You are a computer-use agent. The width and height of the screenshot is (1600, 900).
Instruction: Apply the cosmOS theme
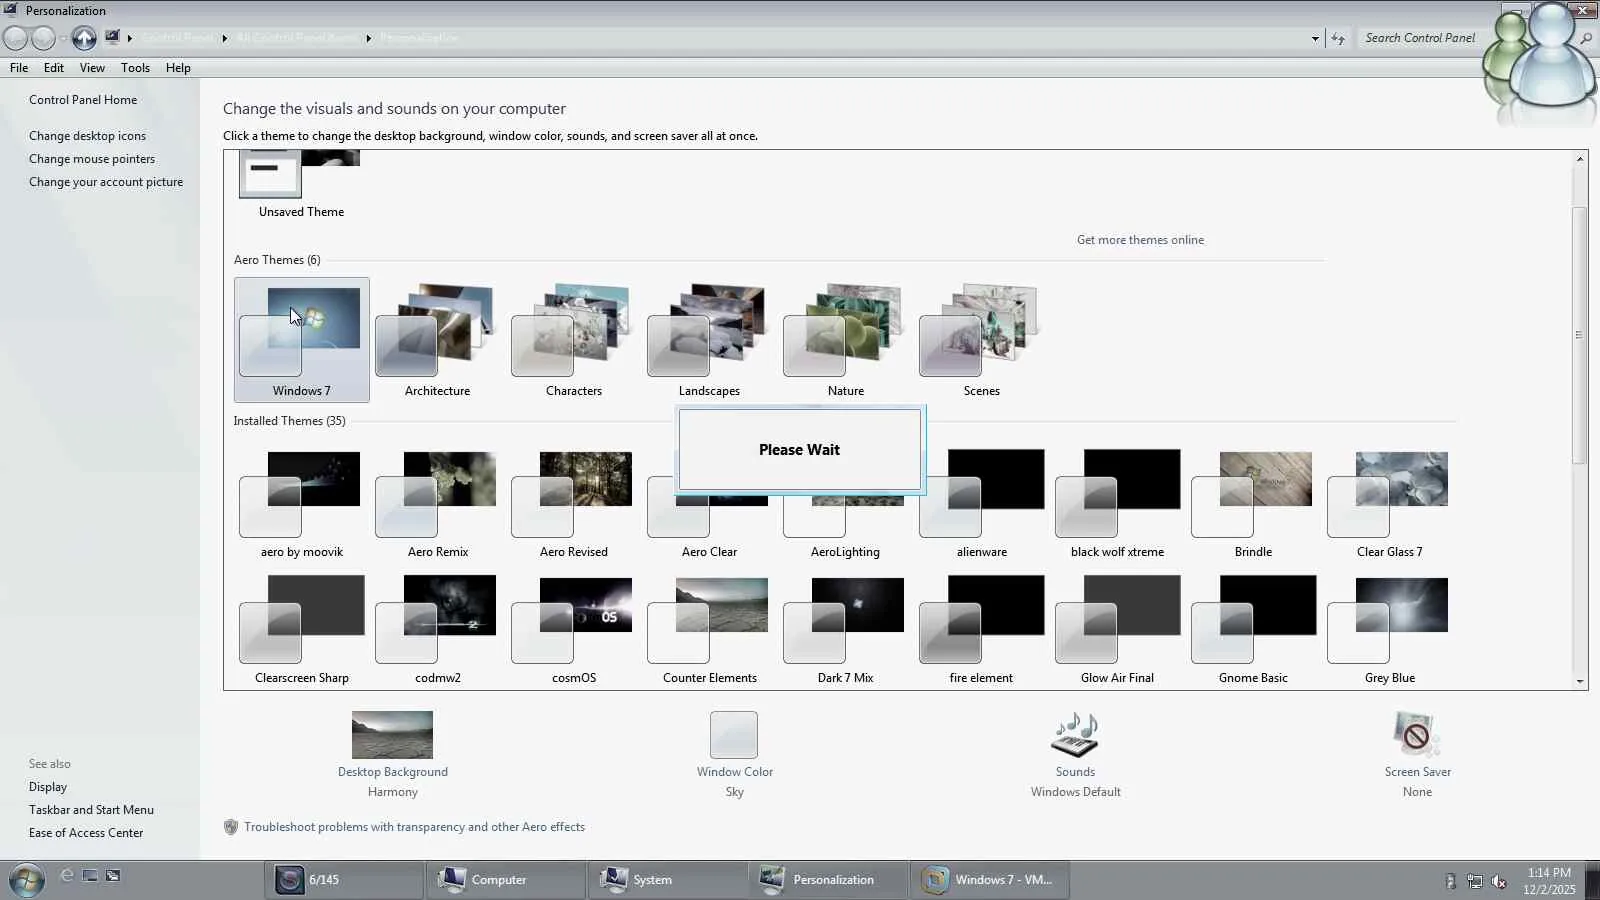coord(573,629)
